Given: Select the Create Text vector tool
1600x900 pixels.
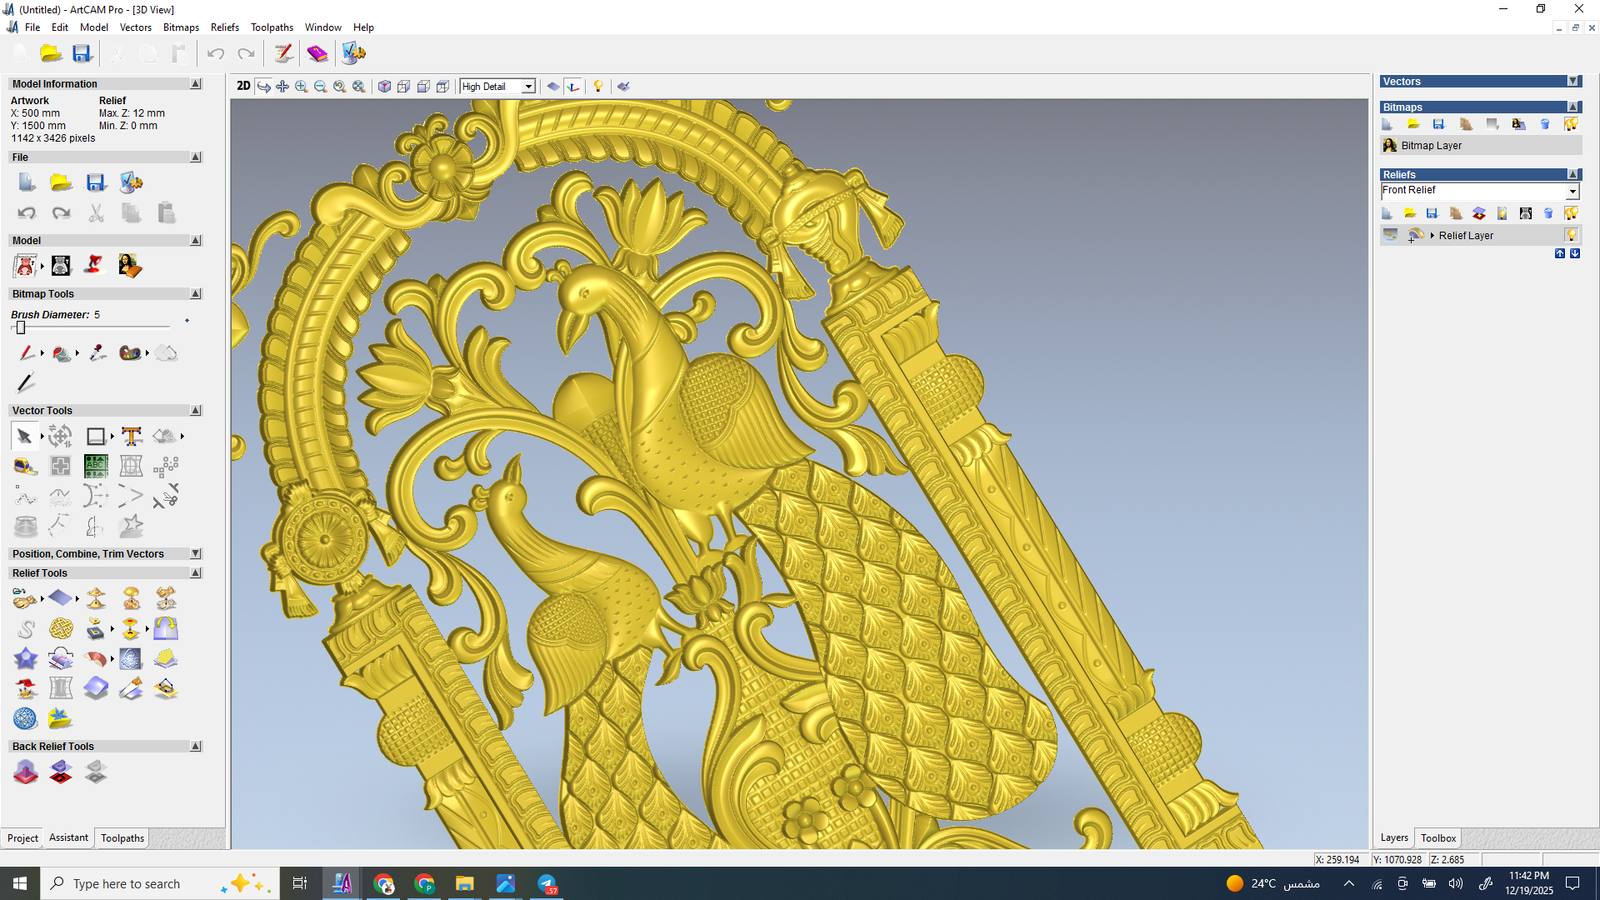Looking at the screenshot, I should tap(131, 436).
